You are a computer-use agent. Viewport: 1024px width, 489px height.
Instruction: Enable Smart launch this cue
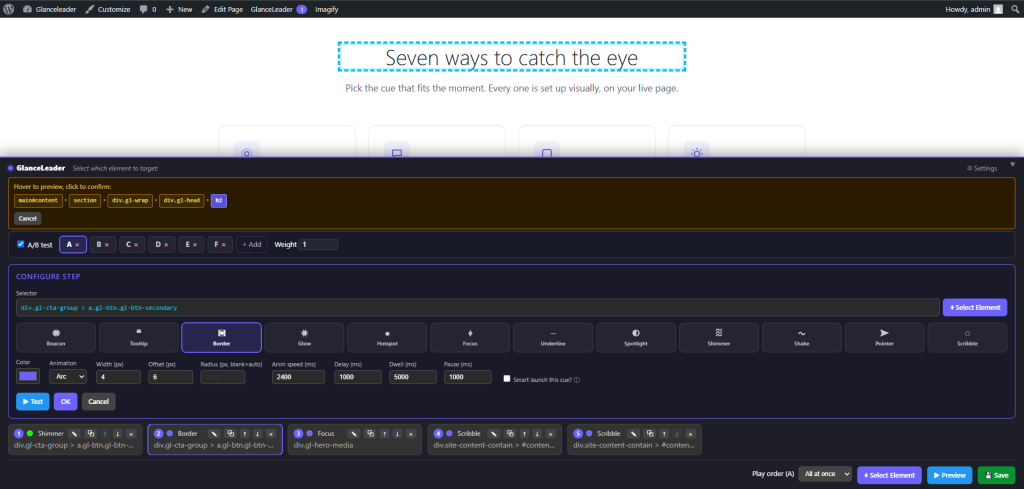(x=507, y=379)
